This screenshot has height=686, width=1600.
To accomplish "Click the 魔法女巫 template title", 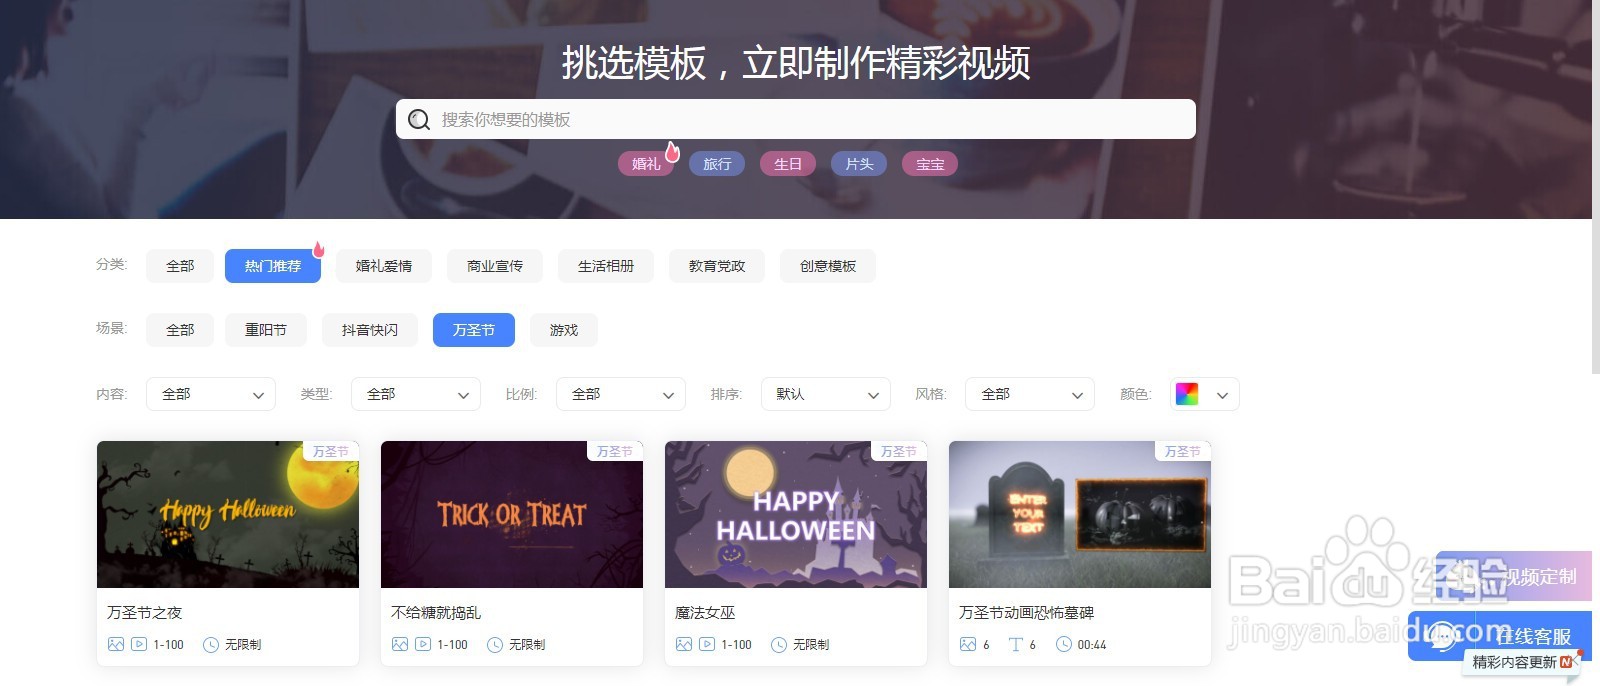I will 705,613.
